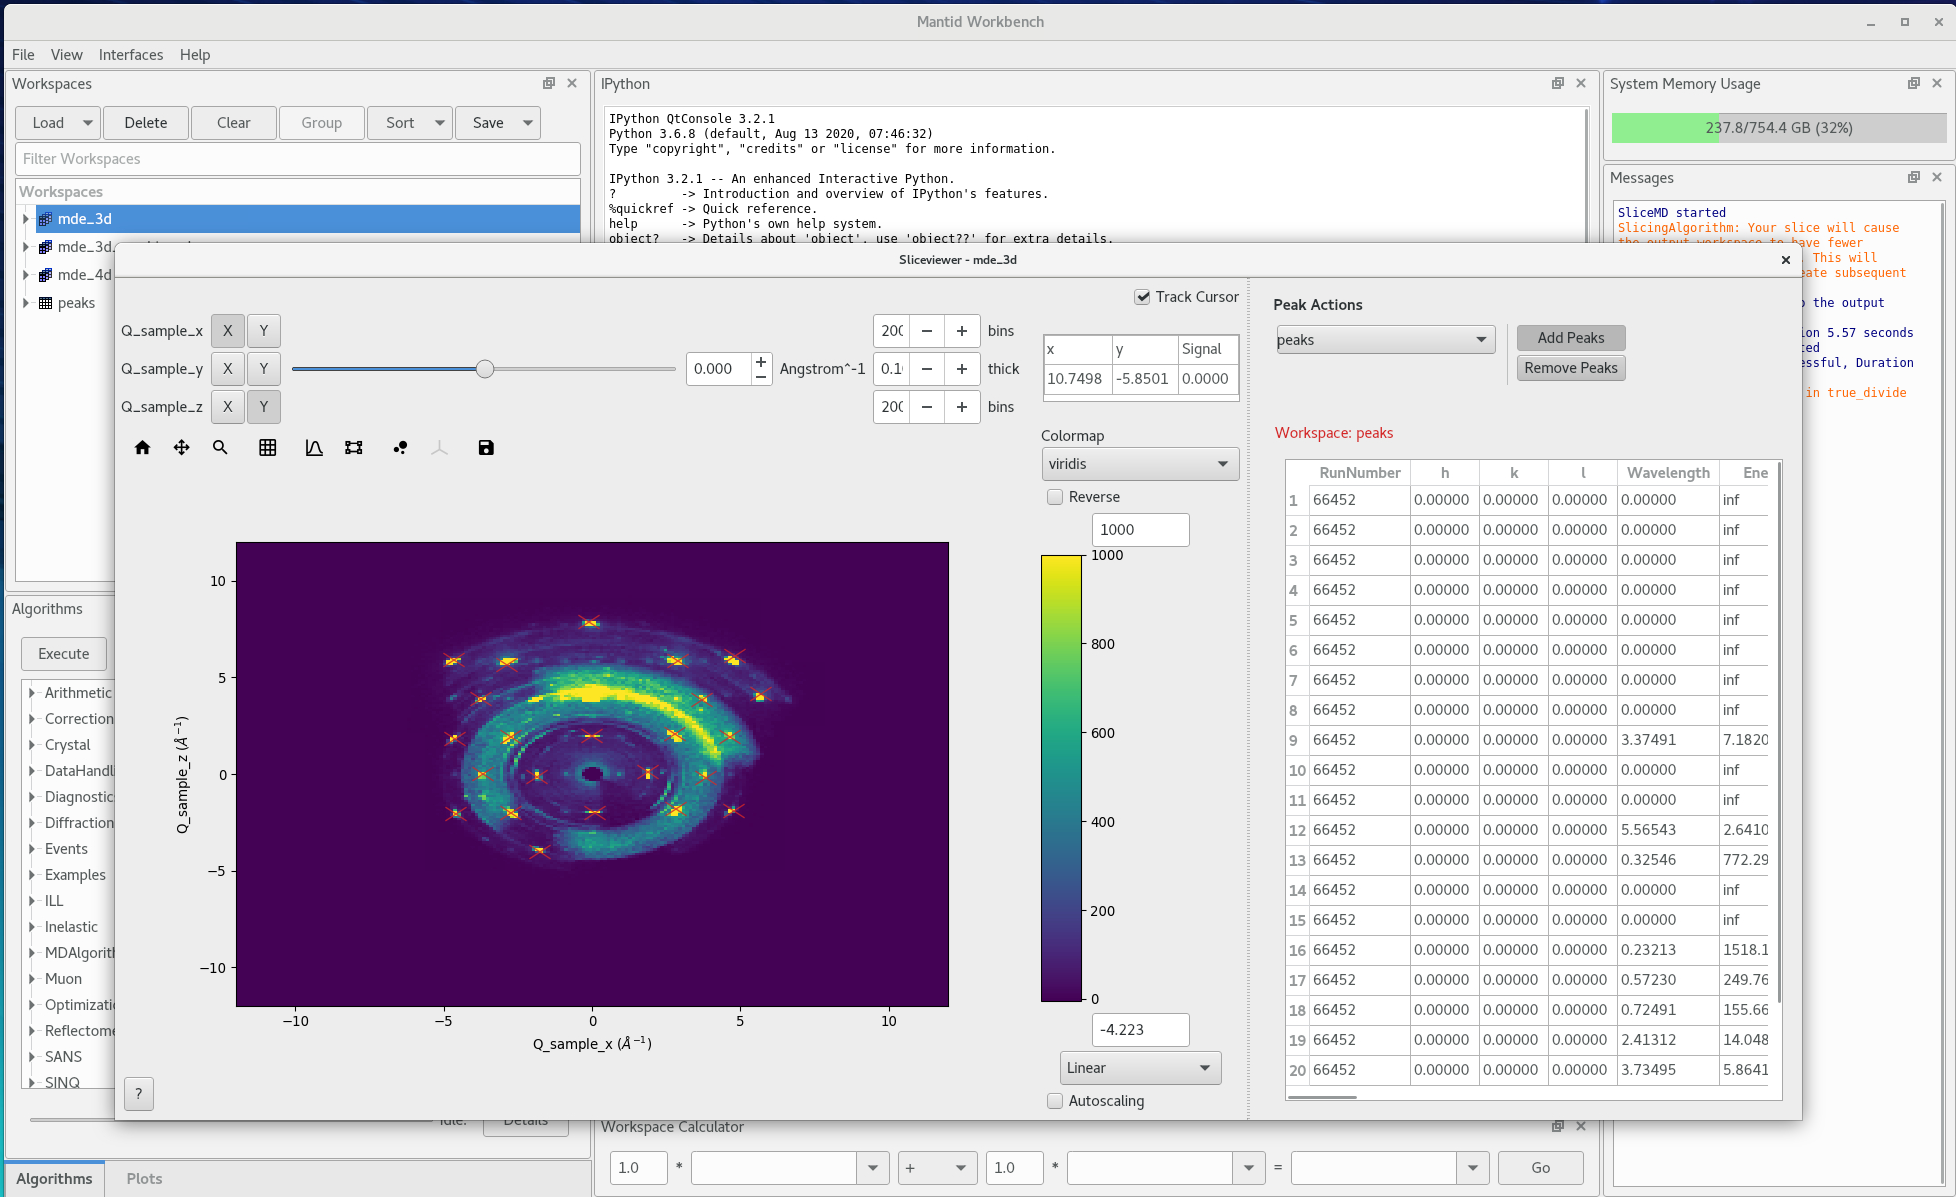
Task: Toggle grid lines icon on plot
Action: (267, 448)
